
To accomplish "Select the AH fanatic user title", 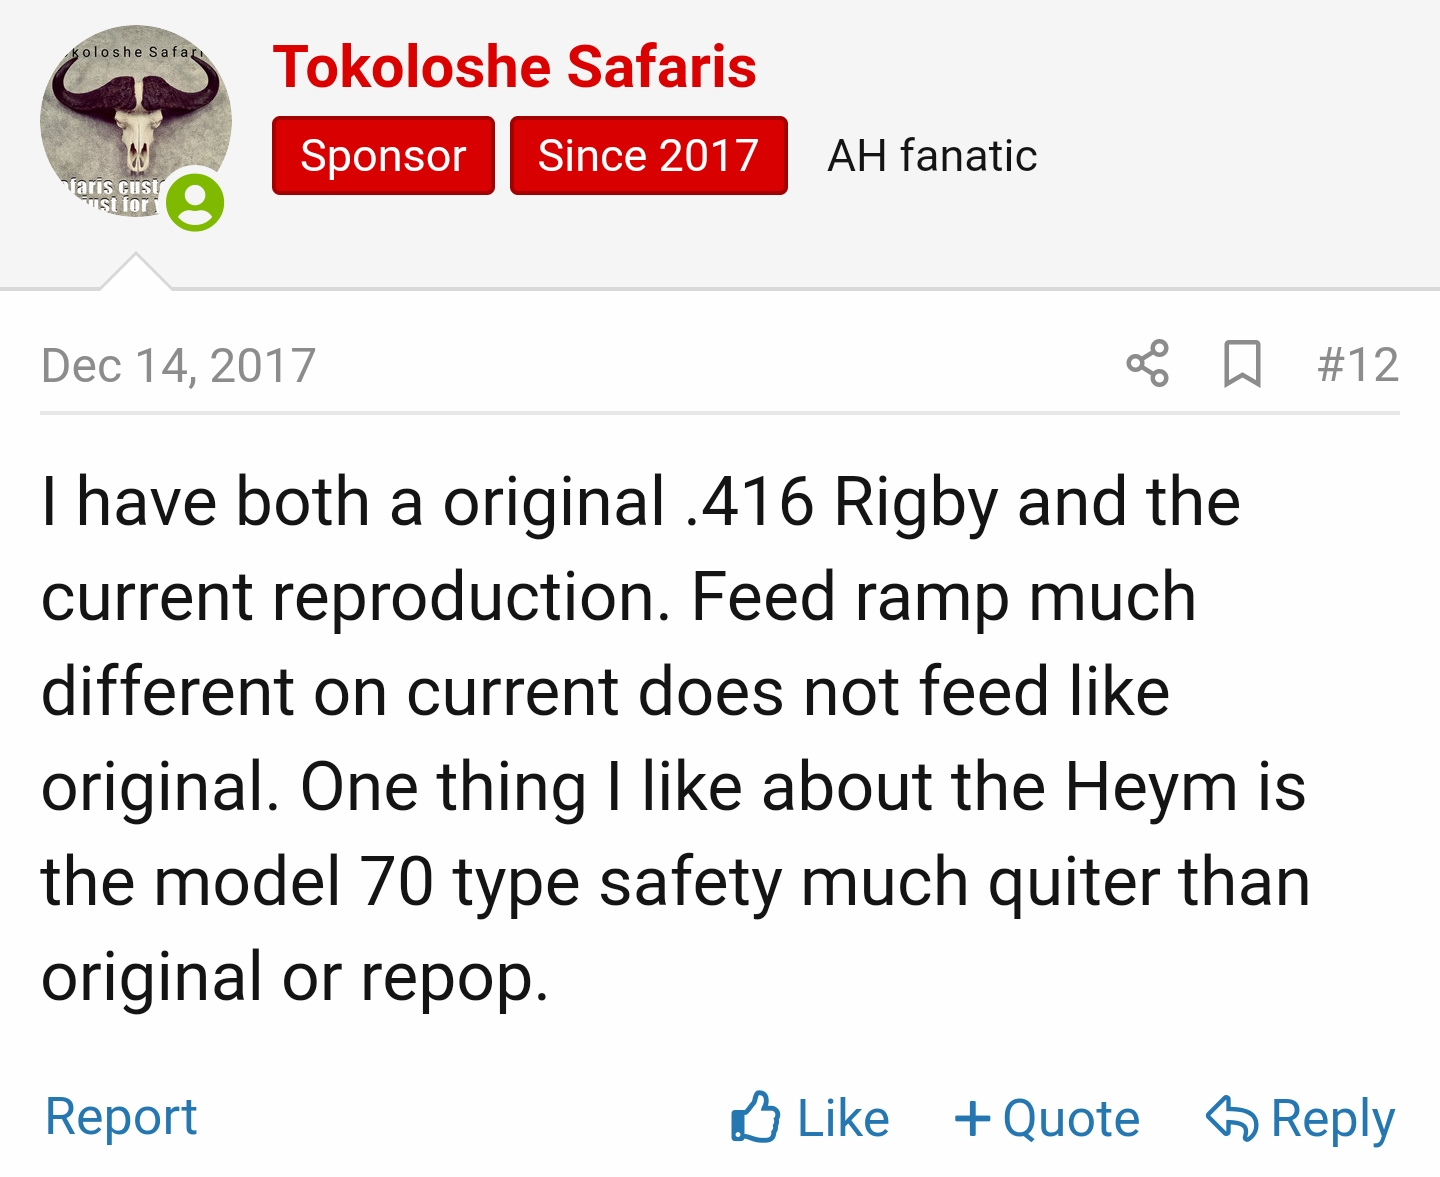I will tap(932, 156).
